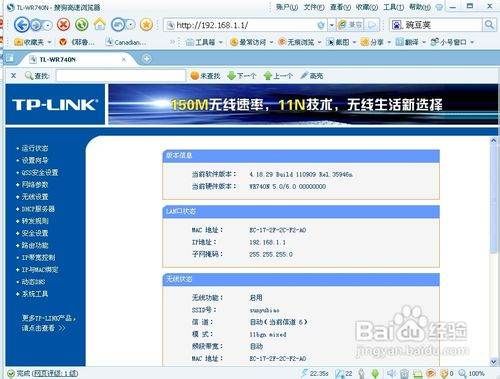Select the TL-WR740N browser tab
Viewport: 500px width, 379px height.
pos(78,59)
